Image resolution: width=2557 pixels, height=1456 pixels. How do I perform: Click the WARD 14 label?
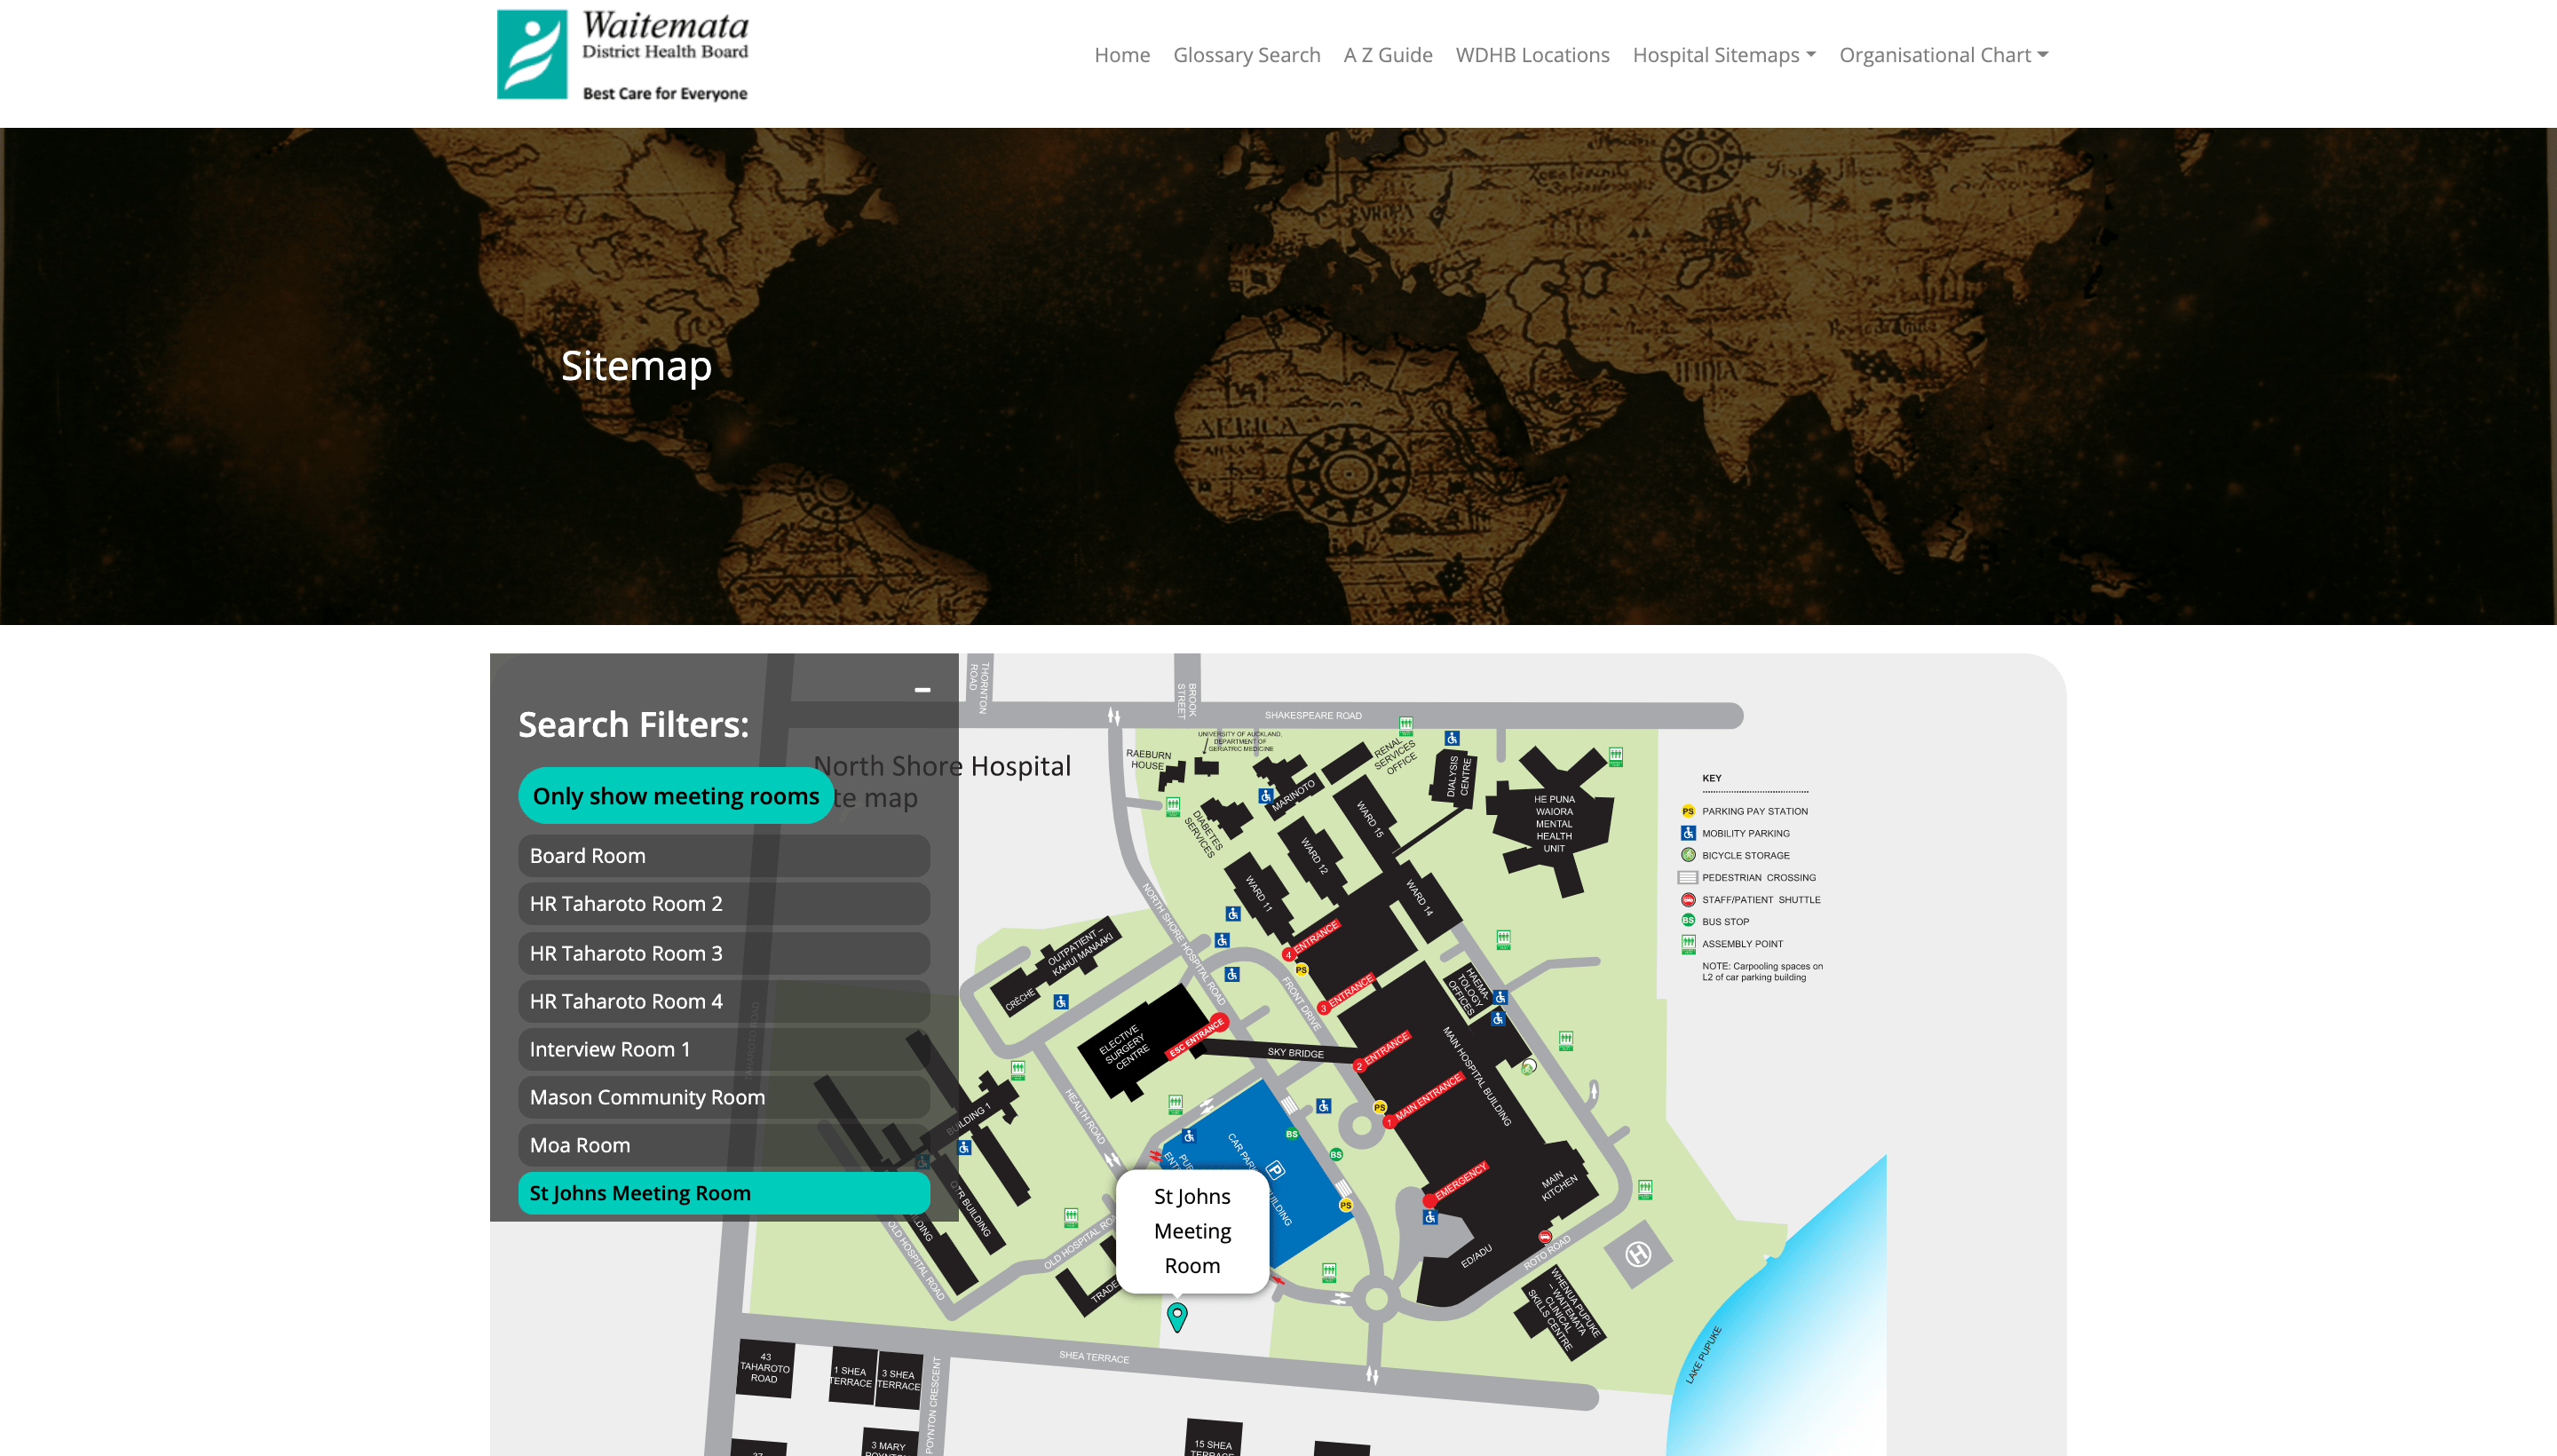coord(1420,898)
